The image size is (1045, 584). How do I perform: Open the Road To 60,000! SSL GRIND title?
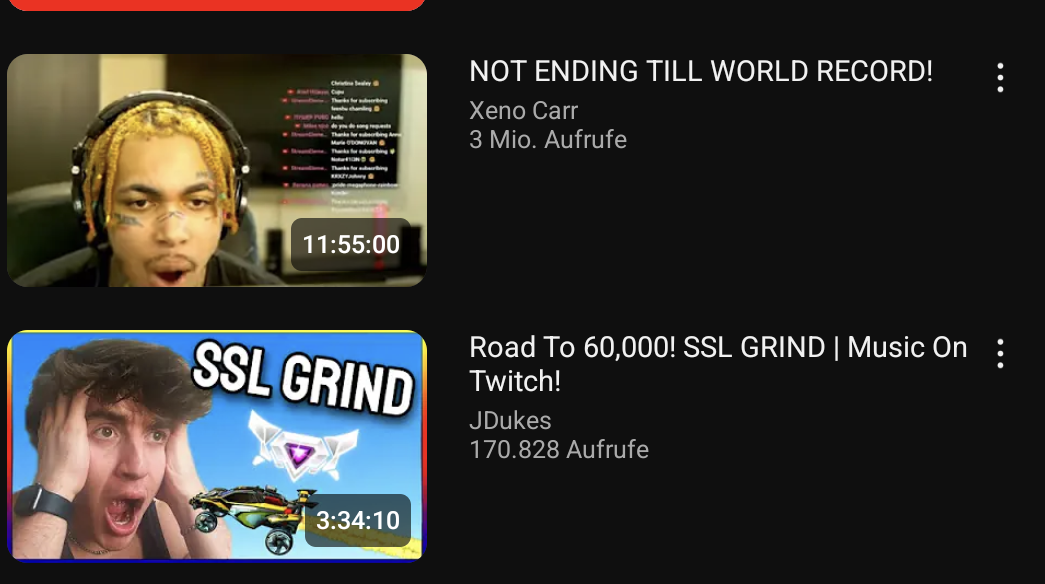click(x=718, y=364)
